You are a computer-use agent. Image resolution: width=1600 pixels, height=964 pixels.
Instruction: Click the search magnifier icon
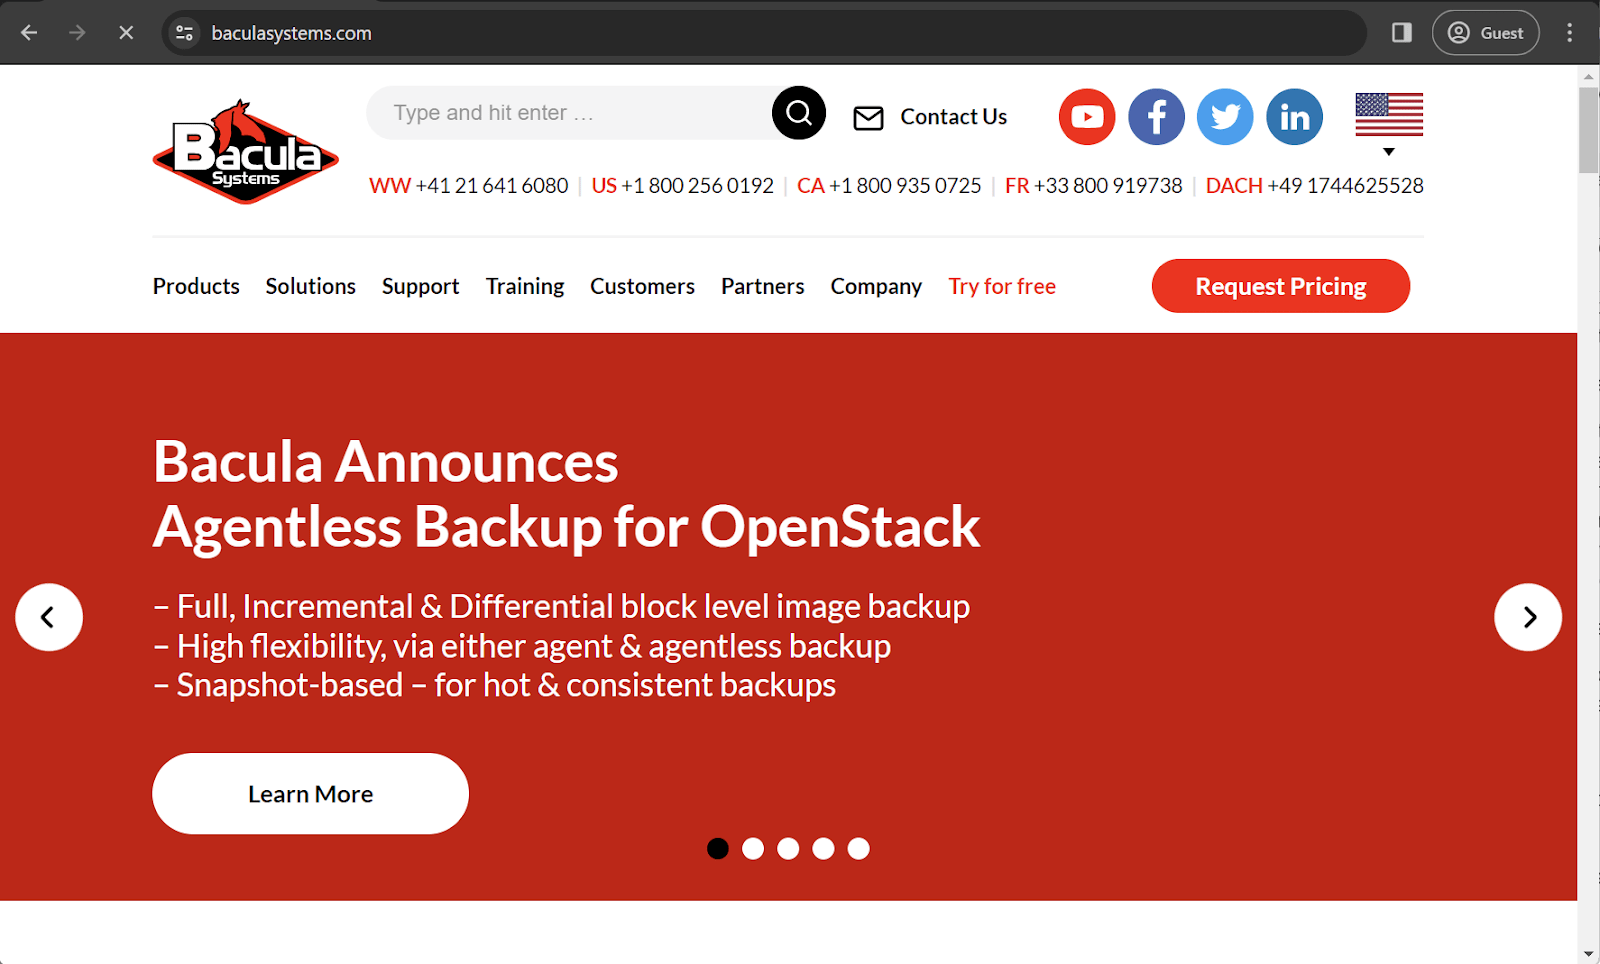coord(797,112)
